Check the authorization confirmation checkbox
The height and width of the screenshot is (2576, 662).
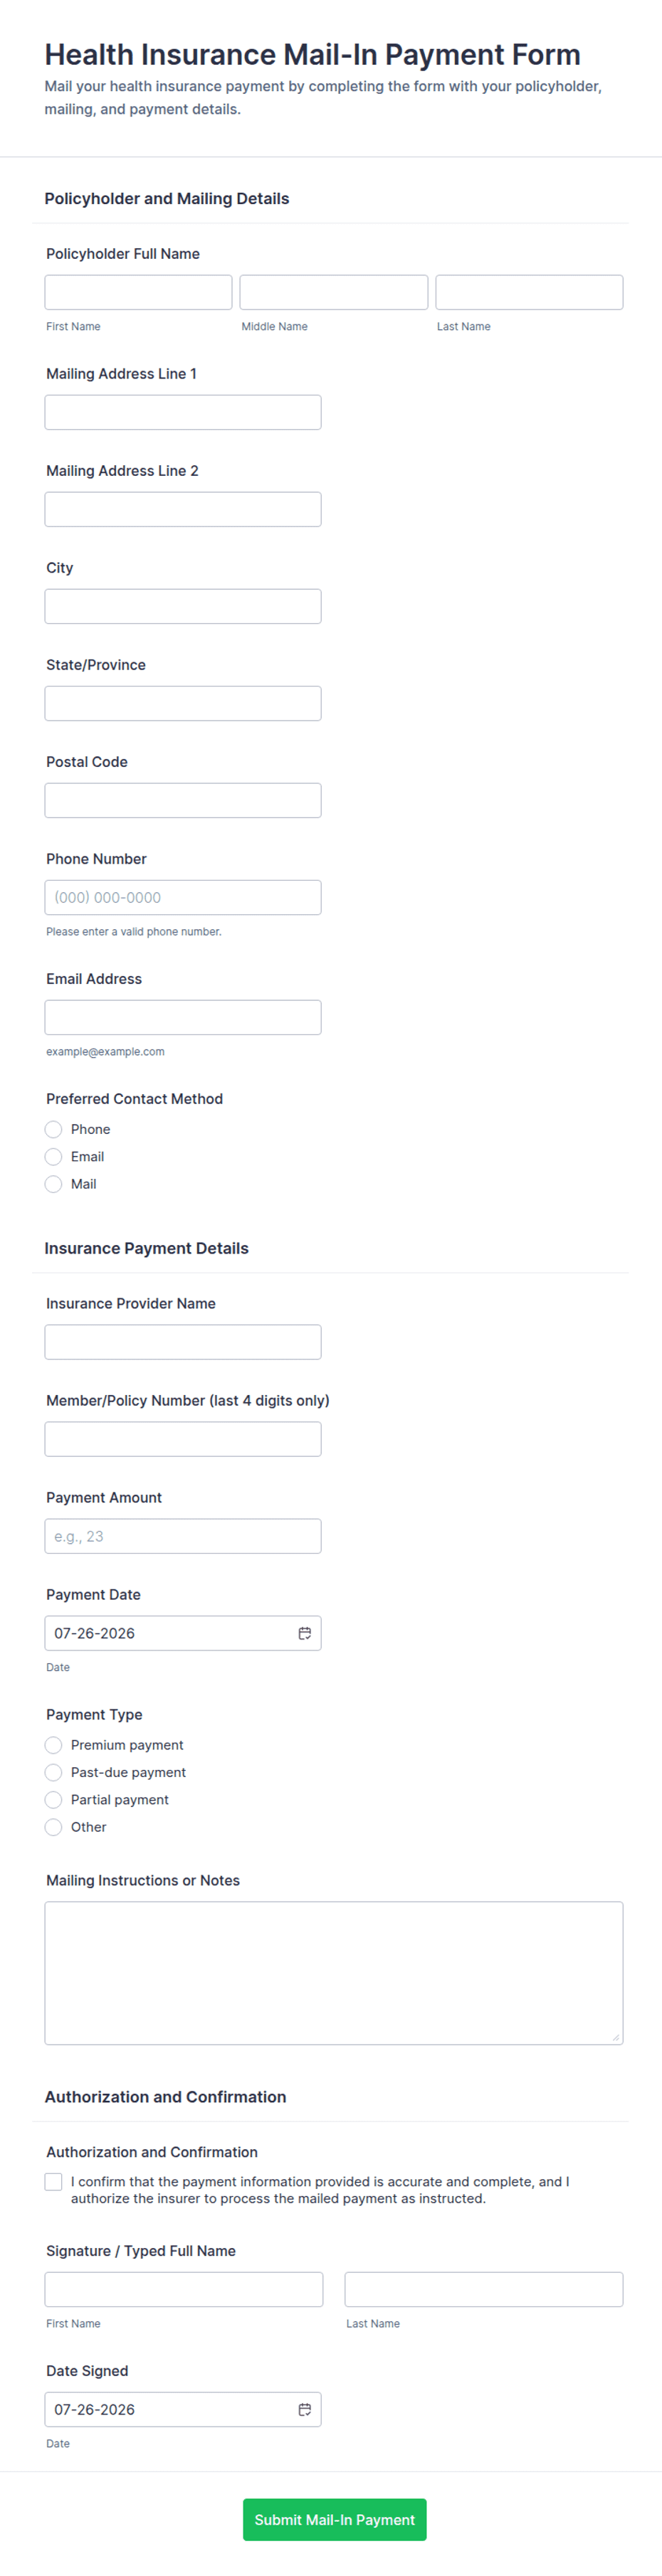point(54,2181)
